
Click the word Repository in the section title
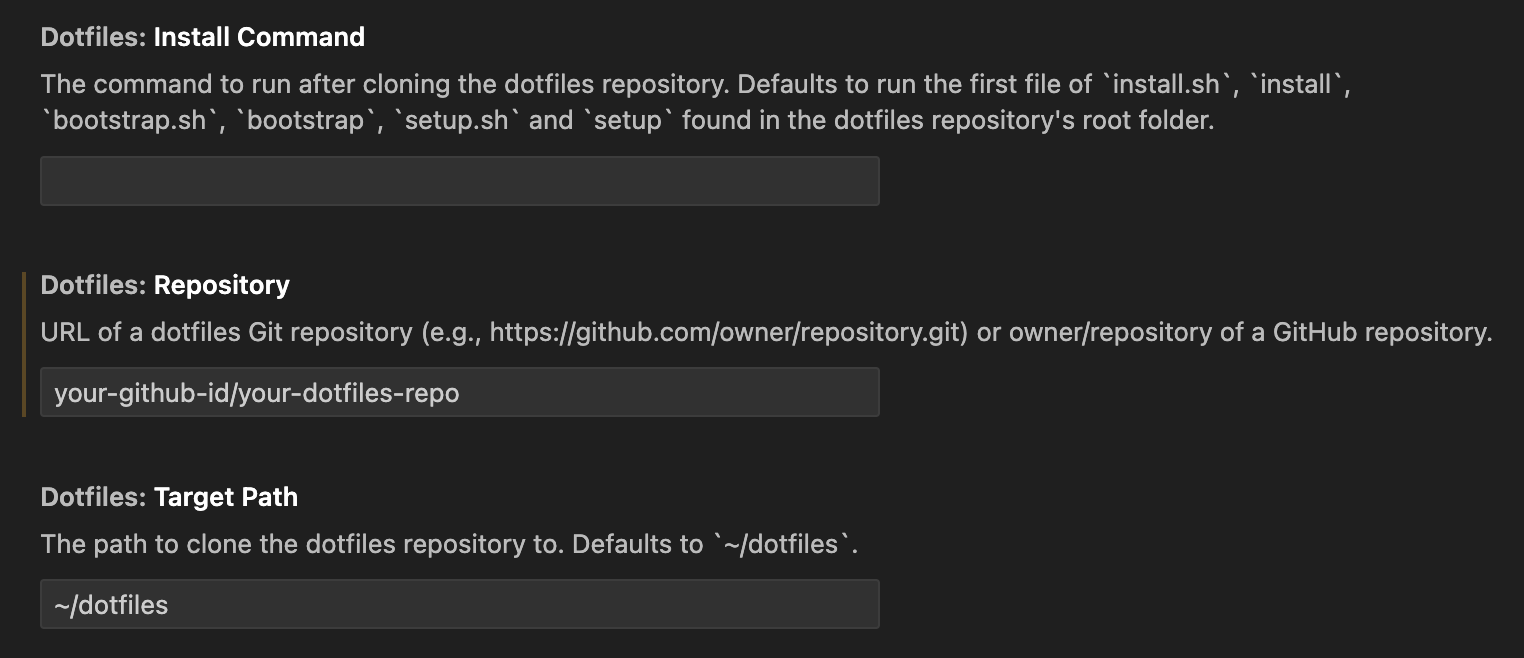222,285
